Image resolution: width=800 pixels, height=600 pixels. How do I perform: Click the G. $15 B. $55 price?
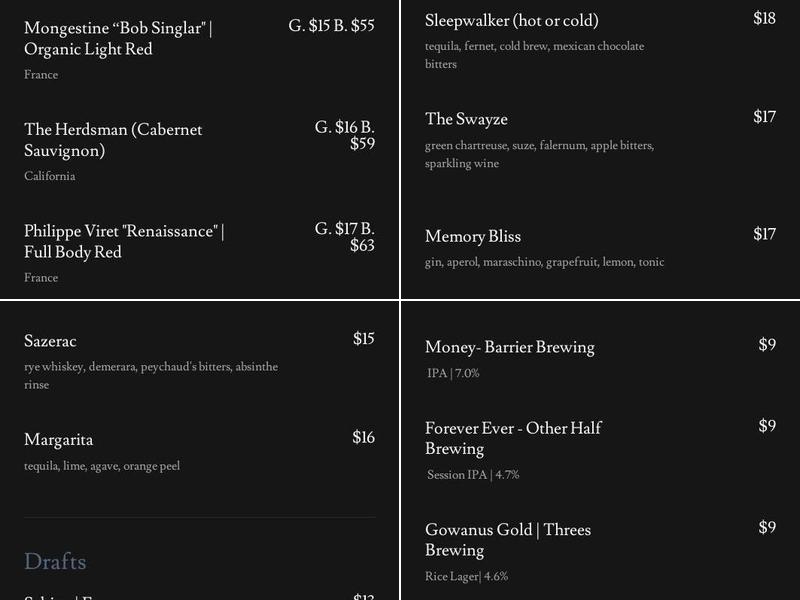[x=331, y=26]
